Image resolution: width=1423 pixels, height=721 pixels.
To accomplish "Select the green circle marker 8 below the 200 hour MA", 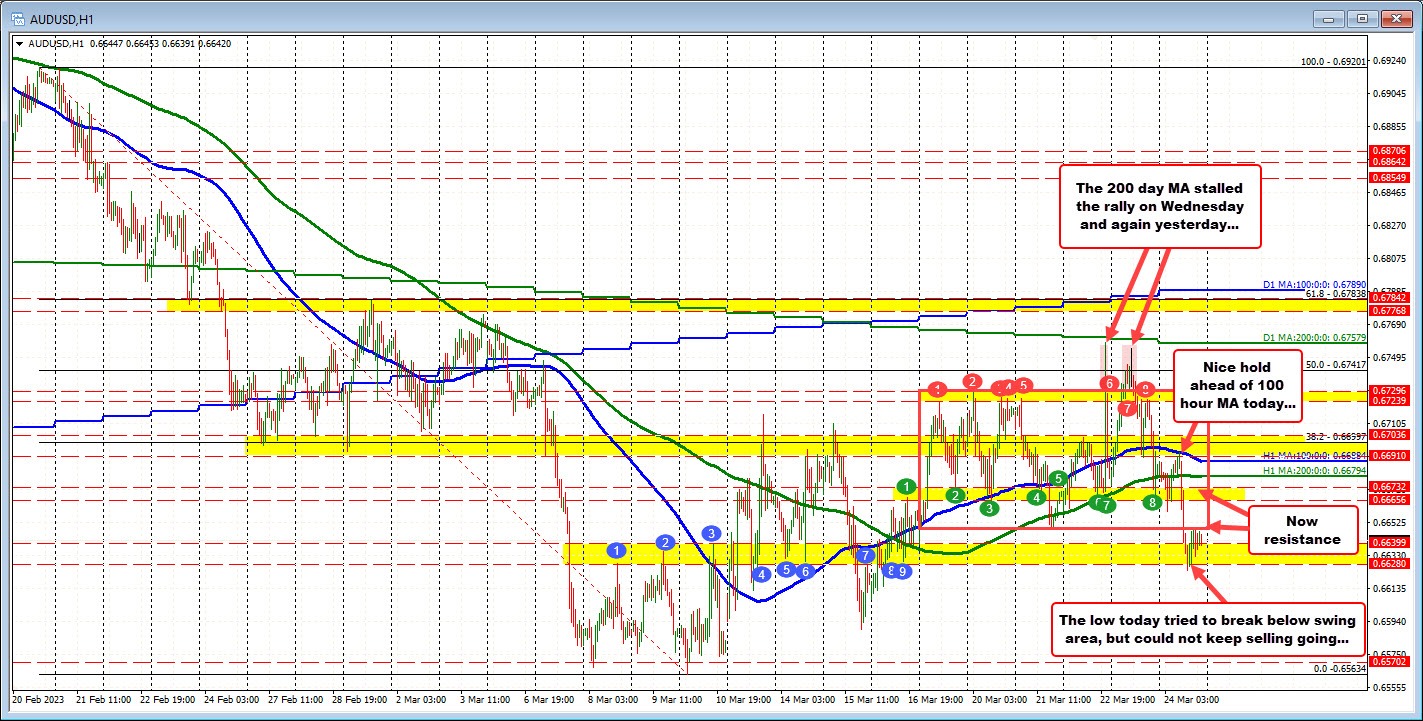I will point(1152,503).
